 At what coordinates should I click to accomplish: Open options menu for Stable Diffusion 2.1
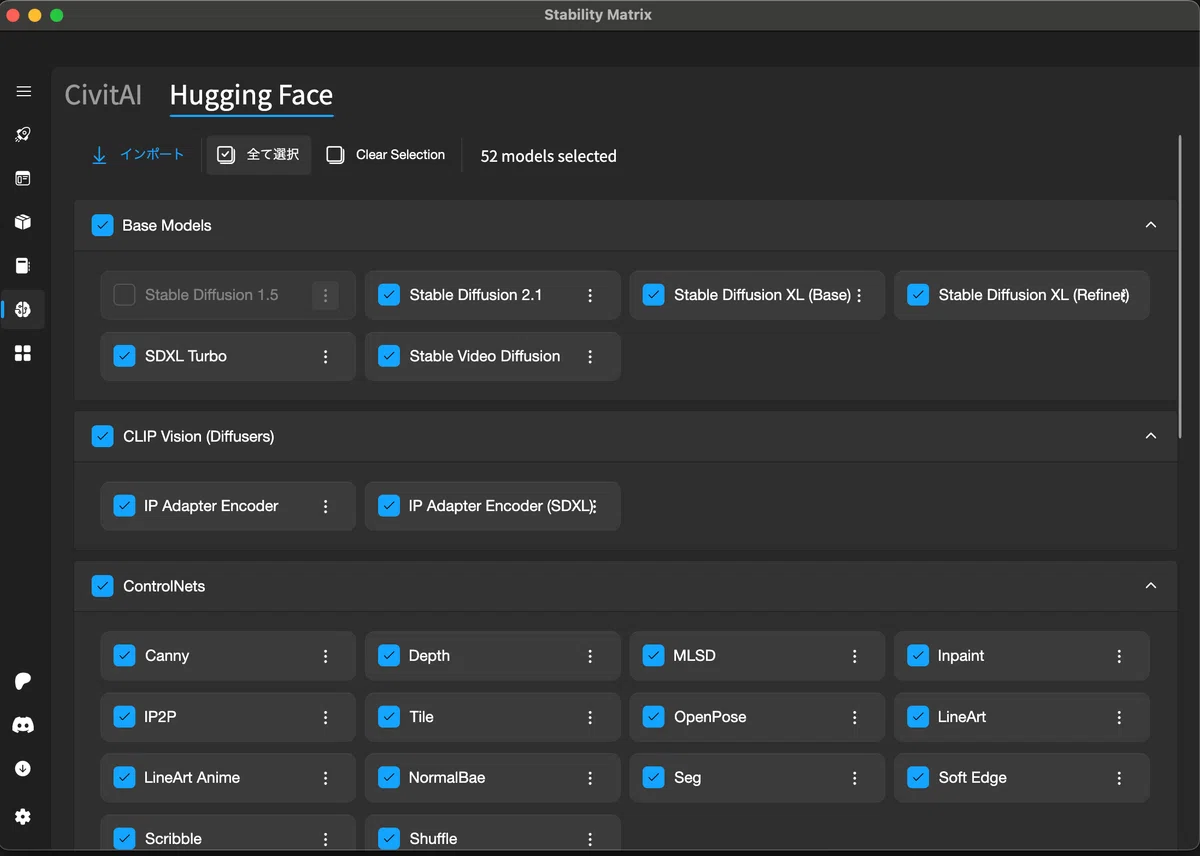tap(590, 295)
